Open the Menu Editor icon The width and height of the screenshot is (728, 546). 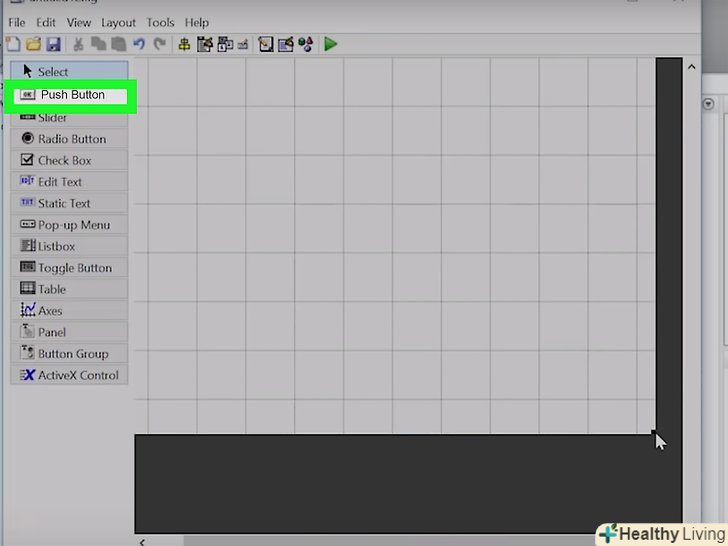(205, 45)
